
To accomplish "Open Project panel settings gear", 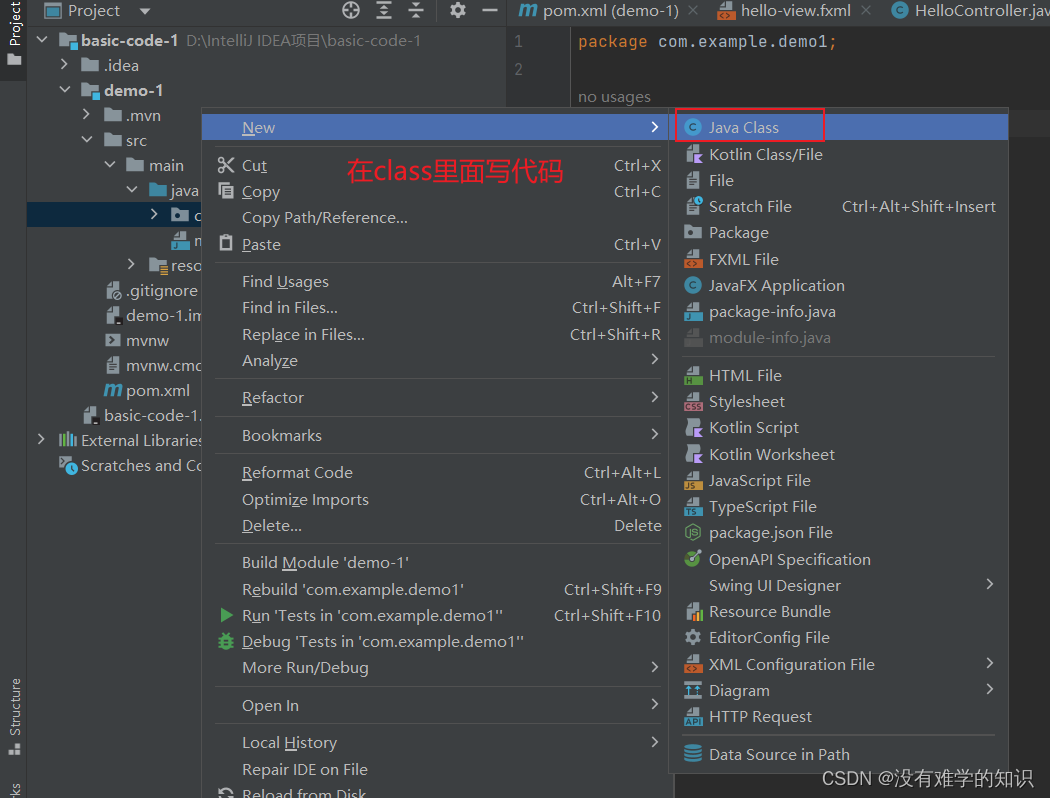I will [x=457, y=10].
